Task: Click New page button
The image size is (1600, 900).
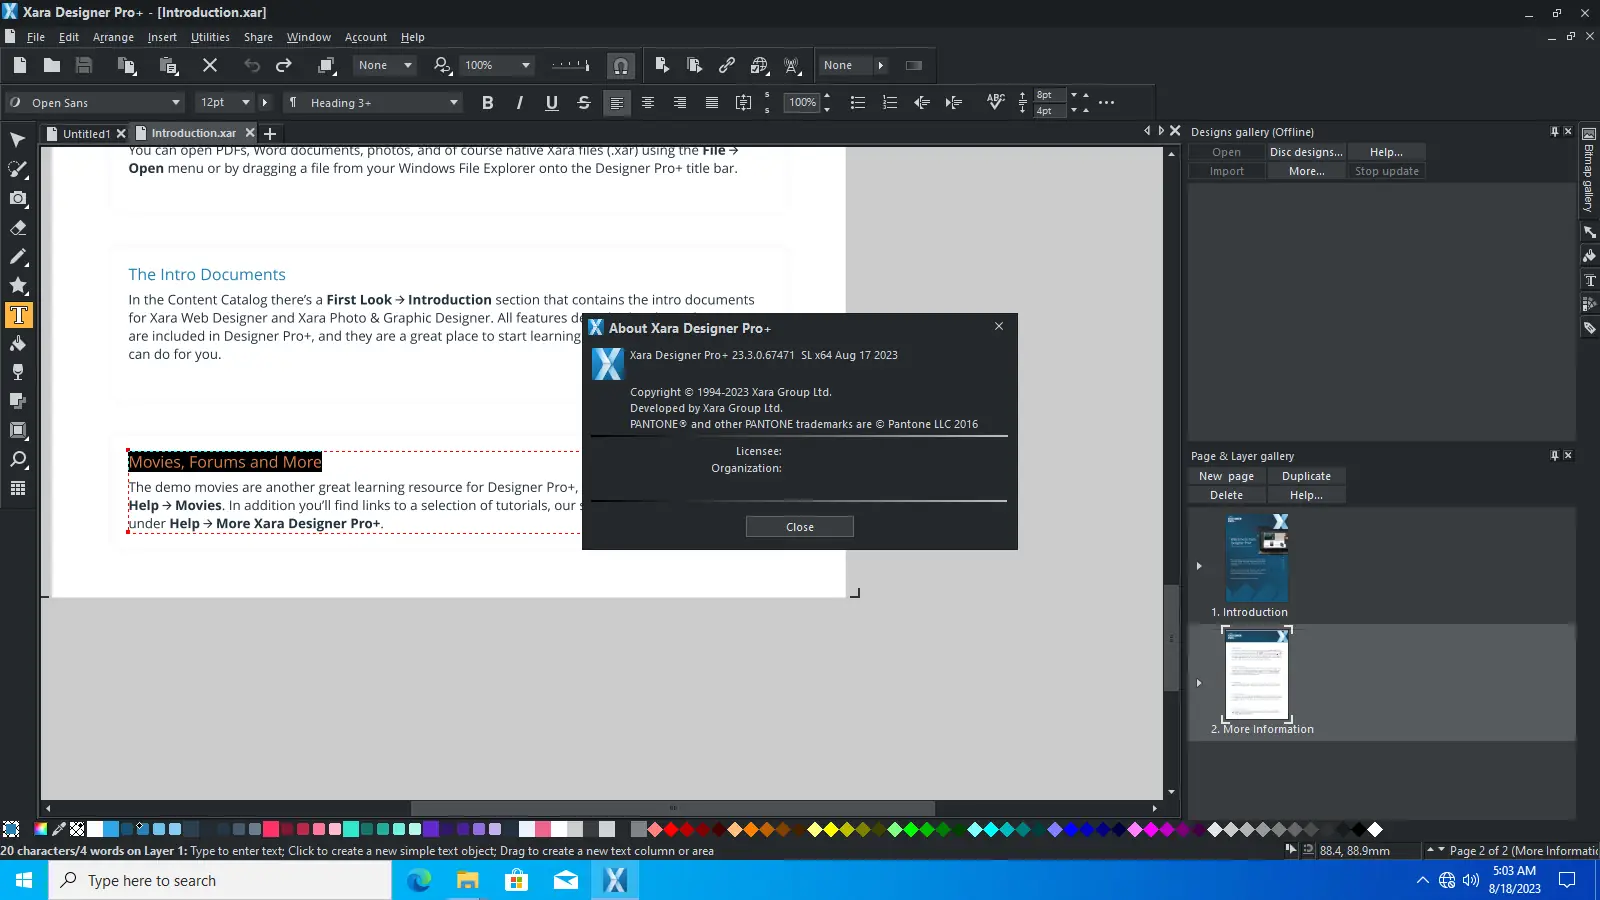Action: coord(1226,476)
